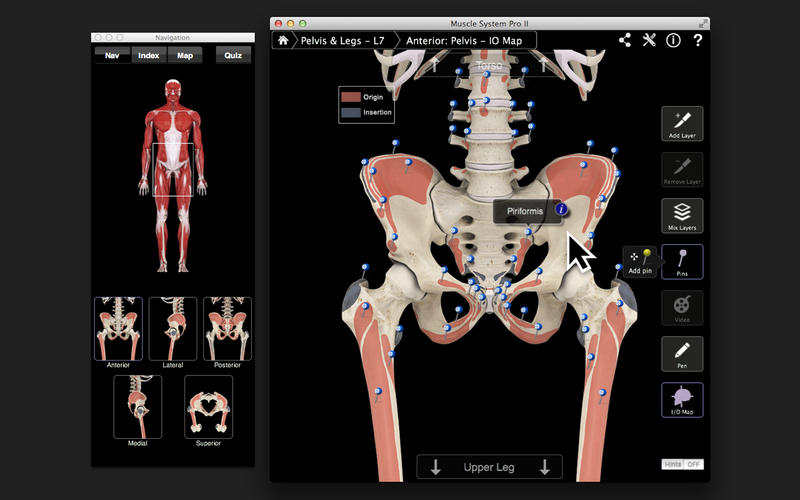The width and height of the screenshot is (800, 500).
Task: Navigate down to Upper Leg
Action: 489,467
